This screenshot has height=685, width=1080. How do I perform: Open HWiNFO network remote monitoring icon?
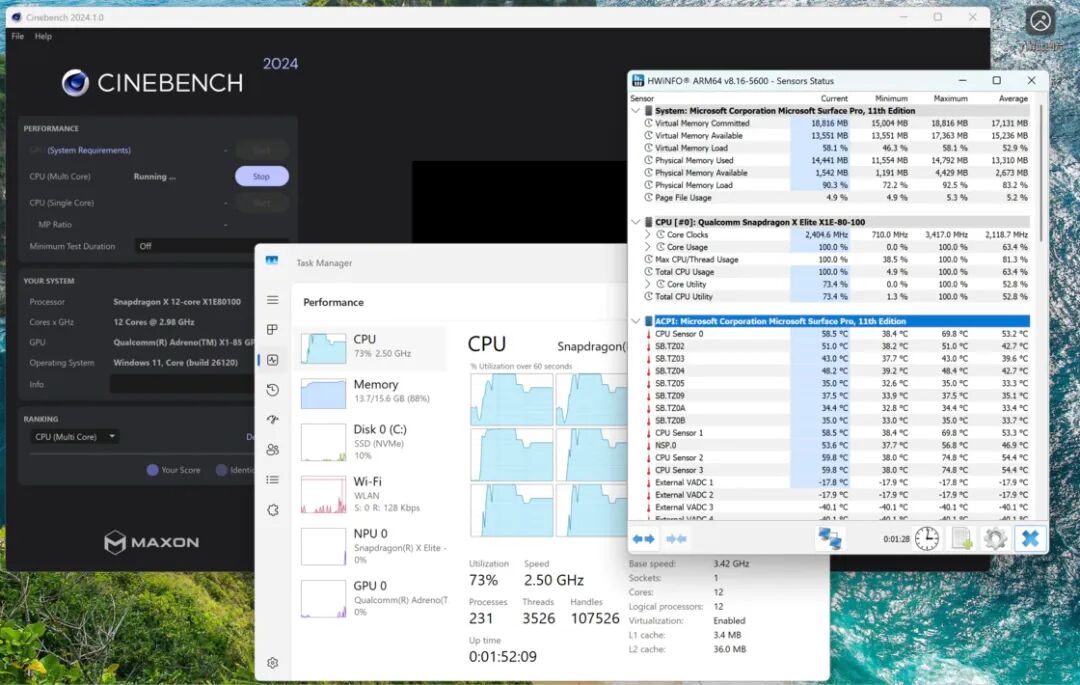[x=830, y=538]
